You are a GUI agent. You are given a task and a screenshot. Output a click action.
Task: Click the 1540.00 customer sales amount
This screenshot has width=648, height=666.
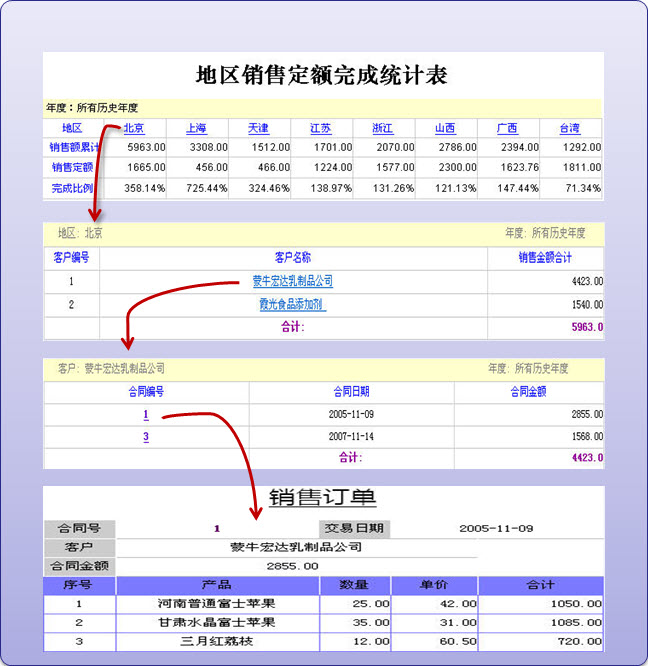pos(587,305)
